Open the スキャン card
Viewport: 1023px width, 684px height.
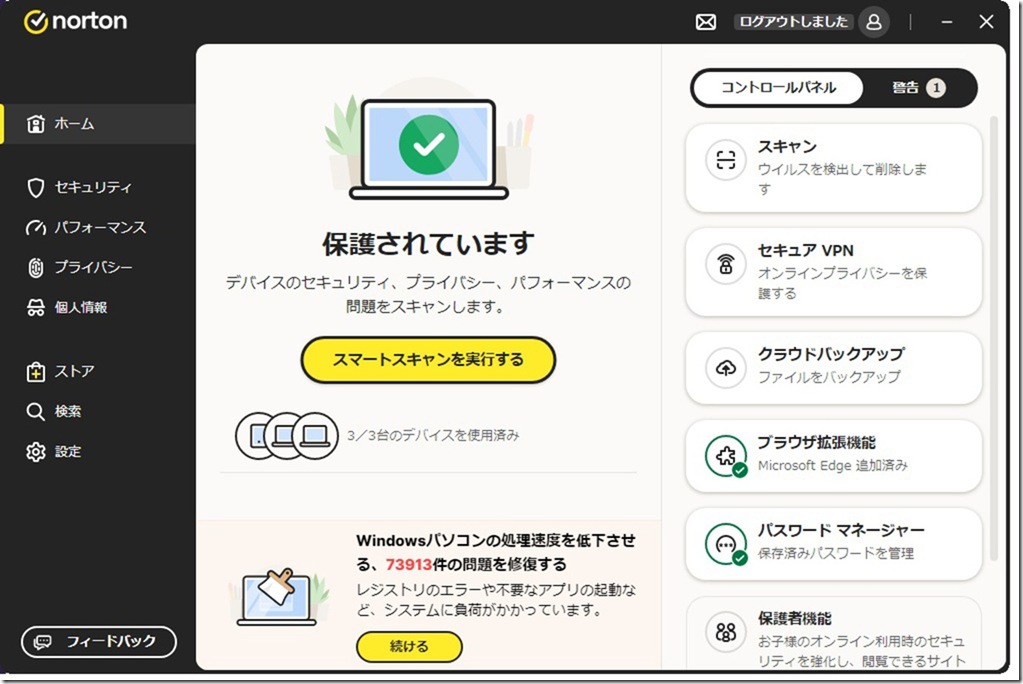(834, 168)
